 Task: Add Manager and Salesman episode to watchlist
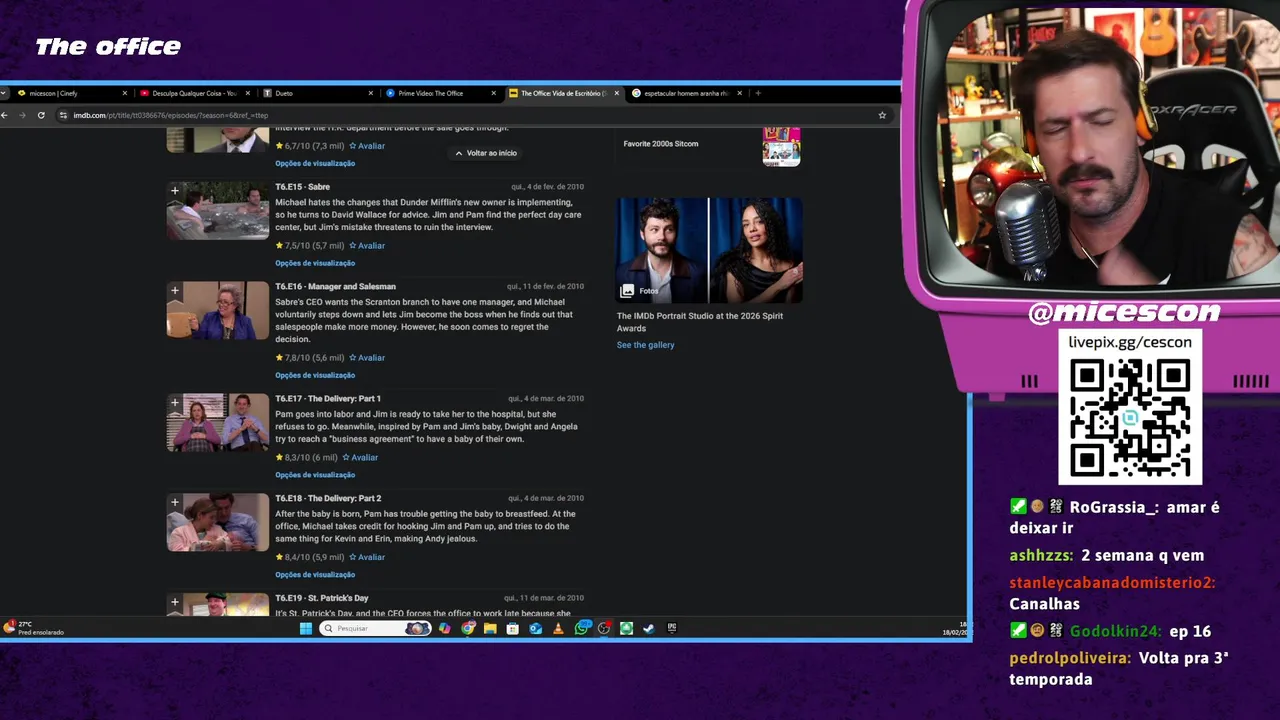(175, 290)
